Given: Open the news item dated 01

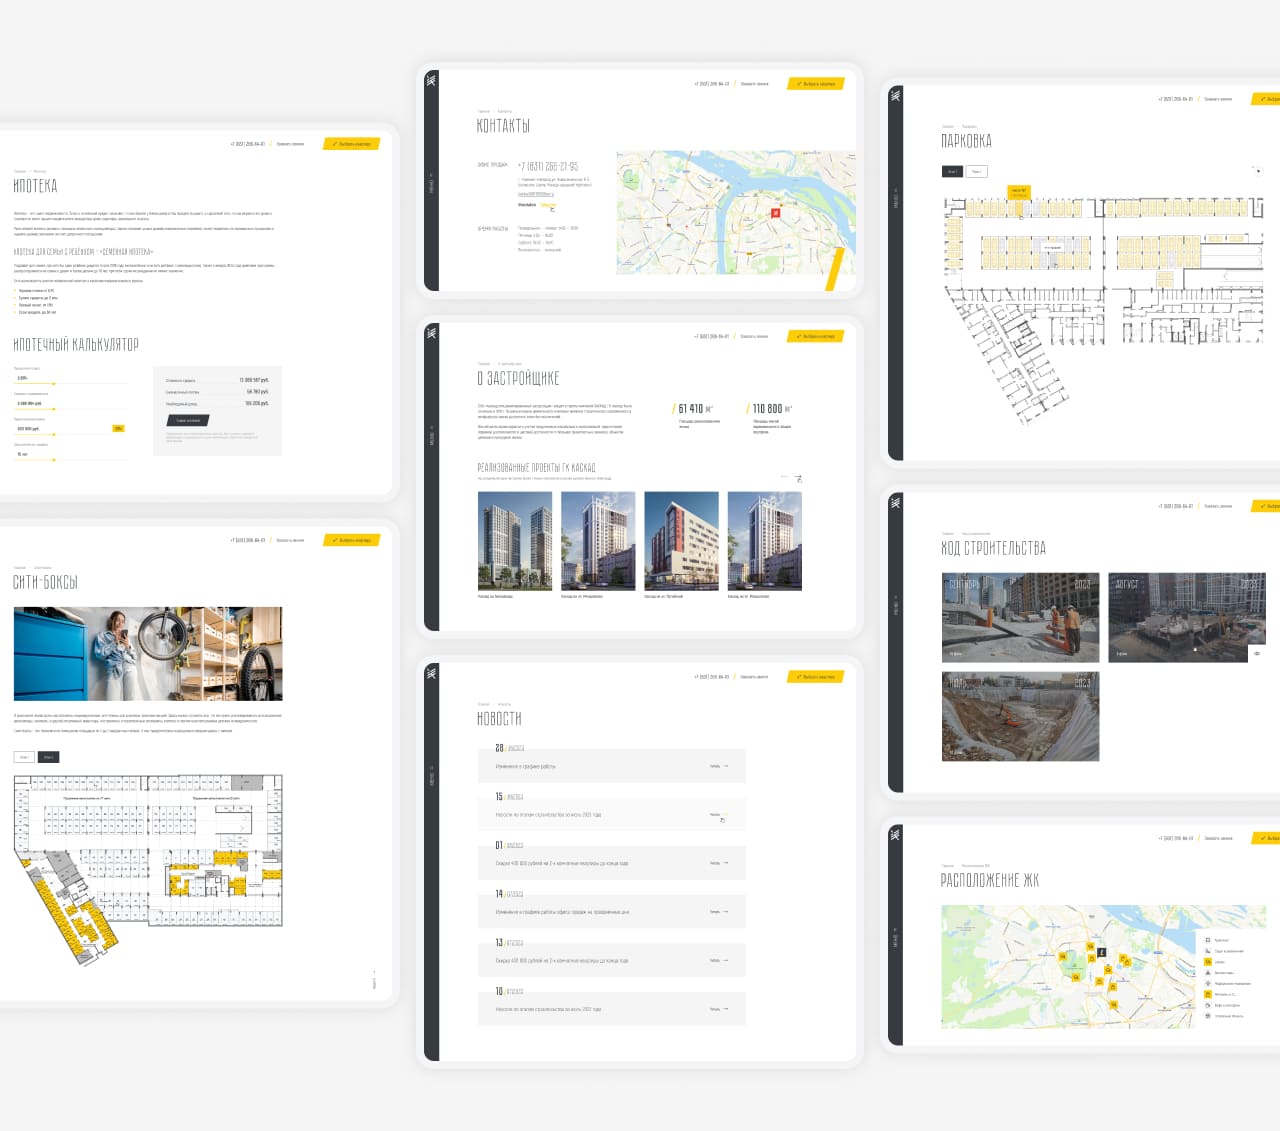Looking at the screenshot, I should tap(611, 863).
